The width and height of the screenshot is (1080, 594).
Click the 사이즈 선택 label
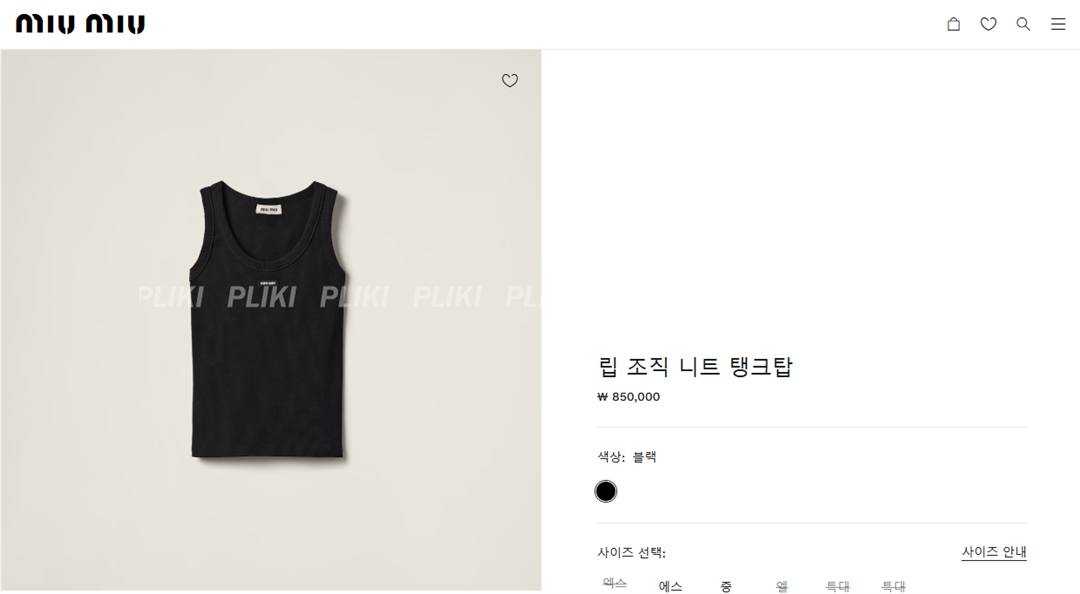[x=632, y=553]
